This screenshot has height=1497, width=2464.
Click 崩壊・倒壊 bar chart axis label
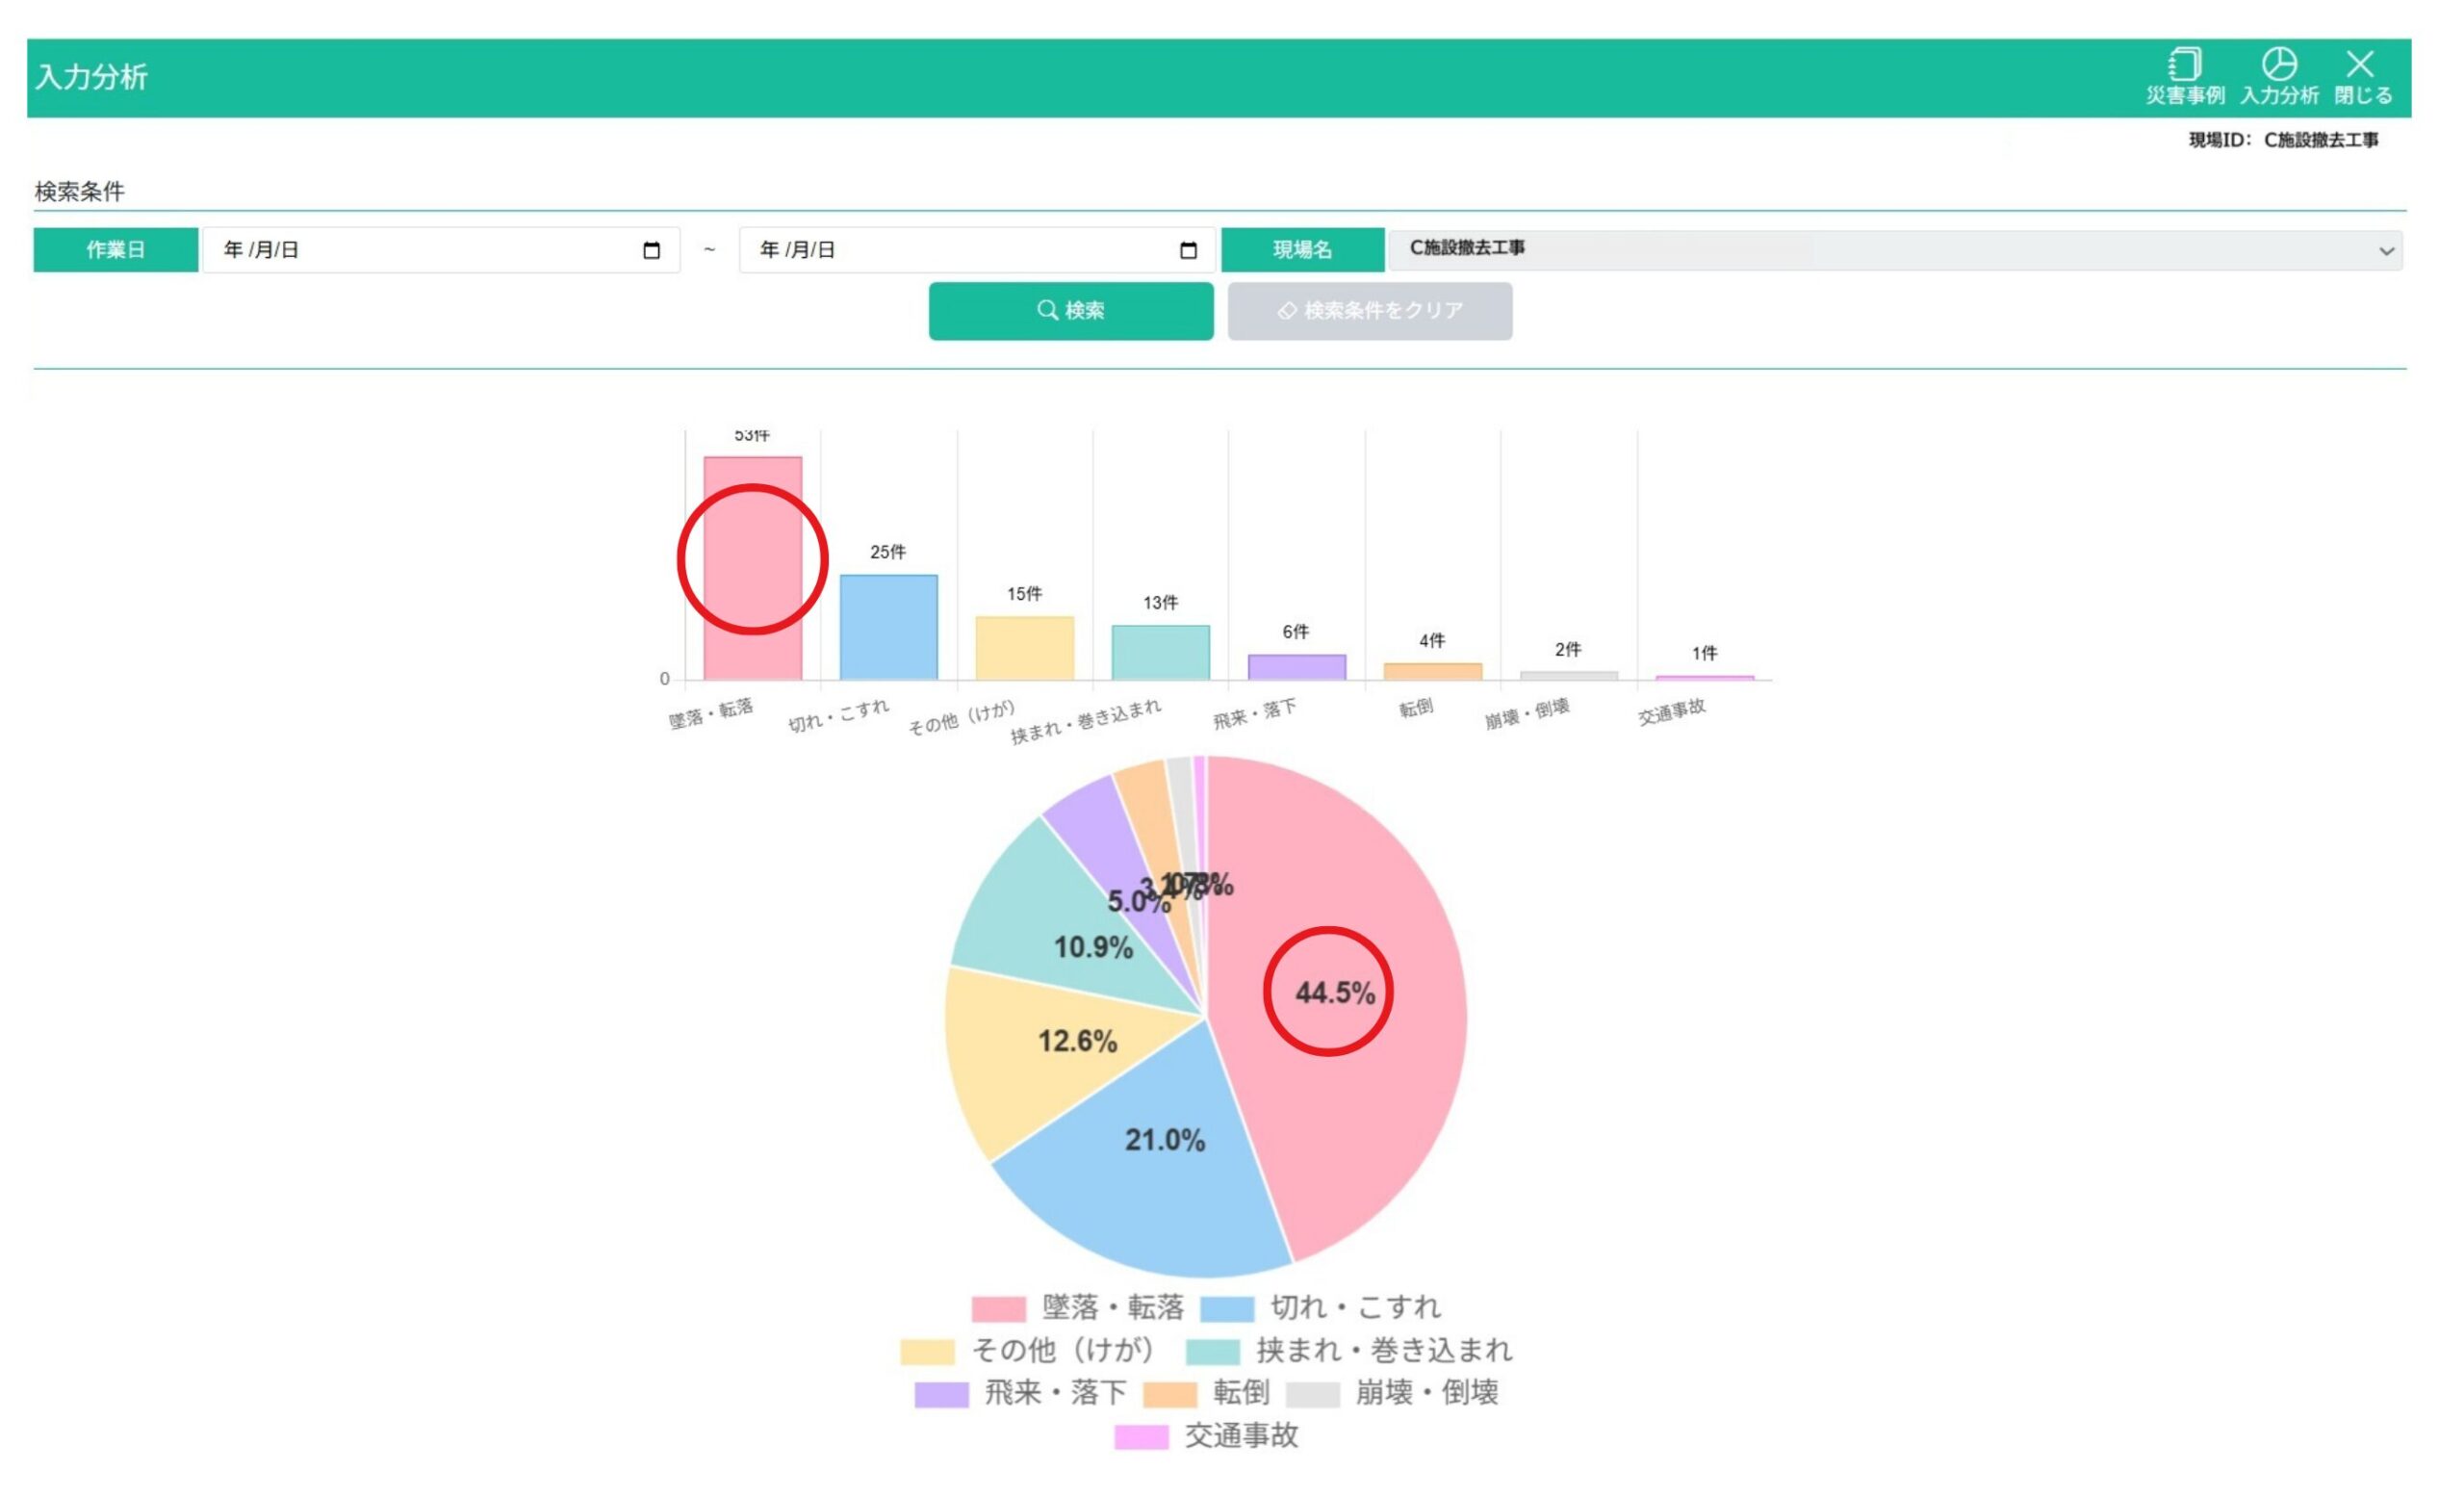coord(1526,713)
